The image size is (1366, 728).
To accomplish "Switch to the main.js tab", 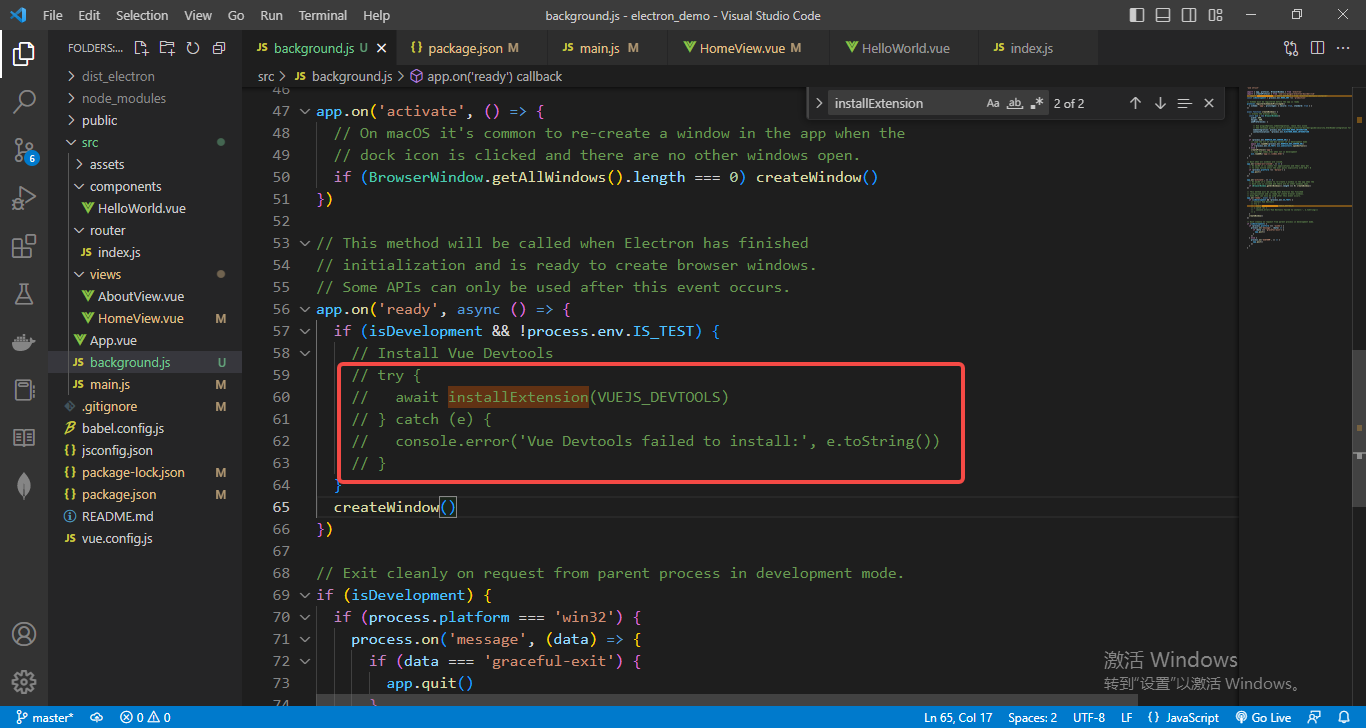I will tap(609, 48).
